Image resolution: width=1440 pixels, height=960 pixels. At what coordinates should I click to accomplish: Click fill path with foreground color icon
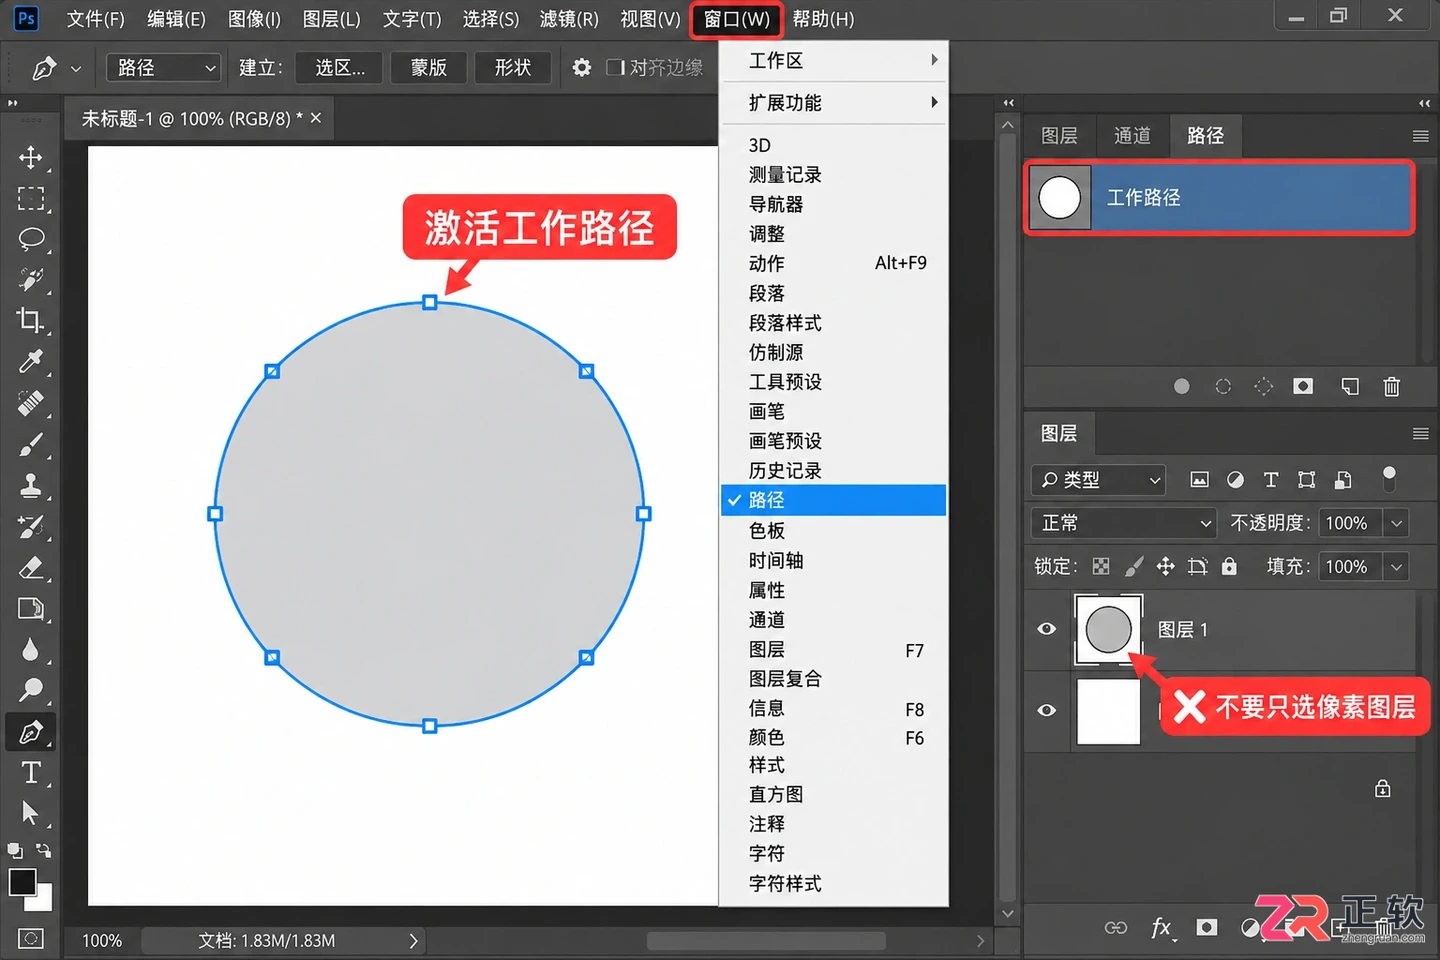1182,387
